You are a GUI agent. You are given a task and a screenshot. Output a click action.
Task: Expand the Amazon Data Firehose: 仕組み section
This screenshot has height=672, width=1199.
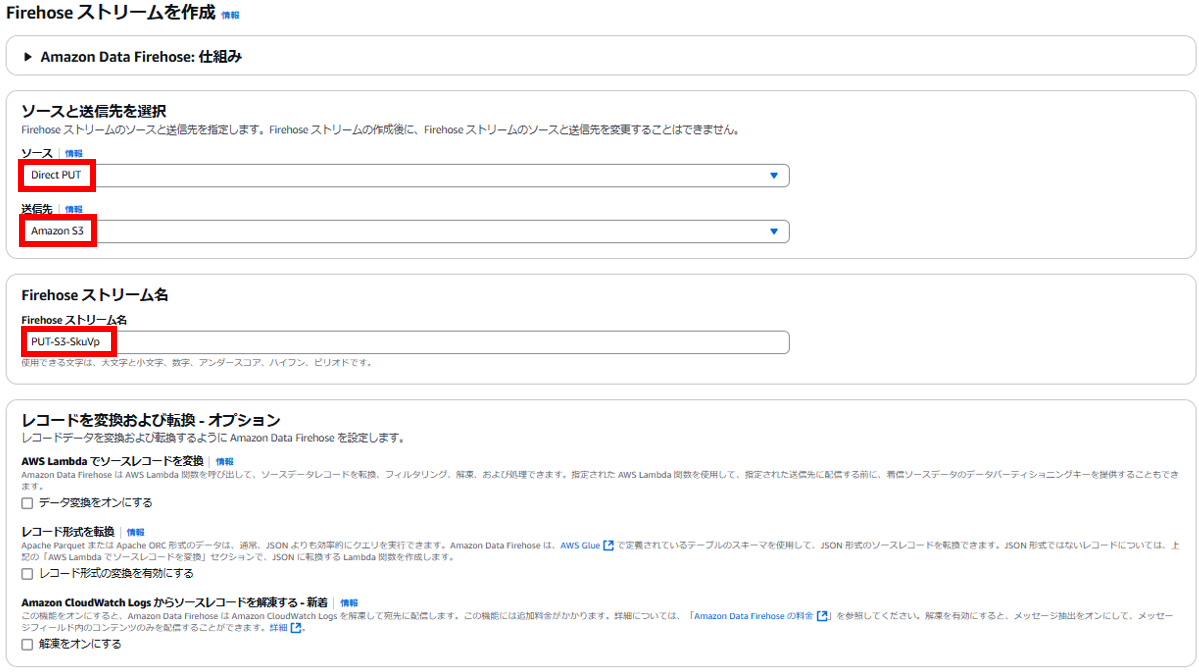point(28,57)
